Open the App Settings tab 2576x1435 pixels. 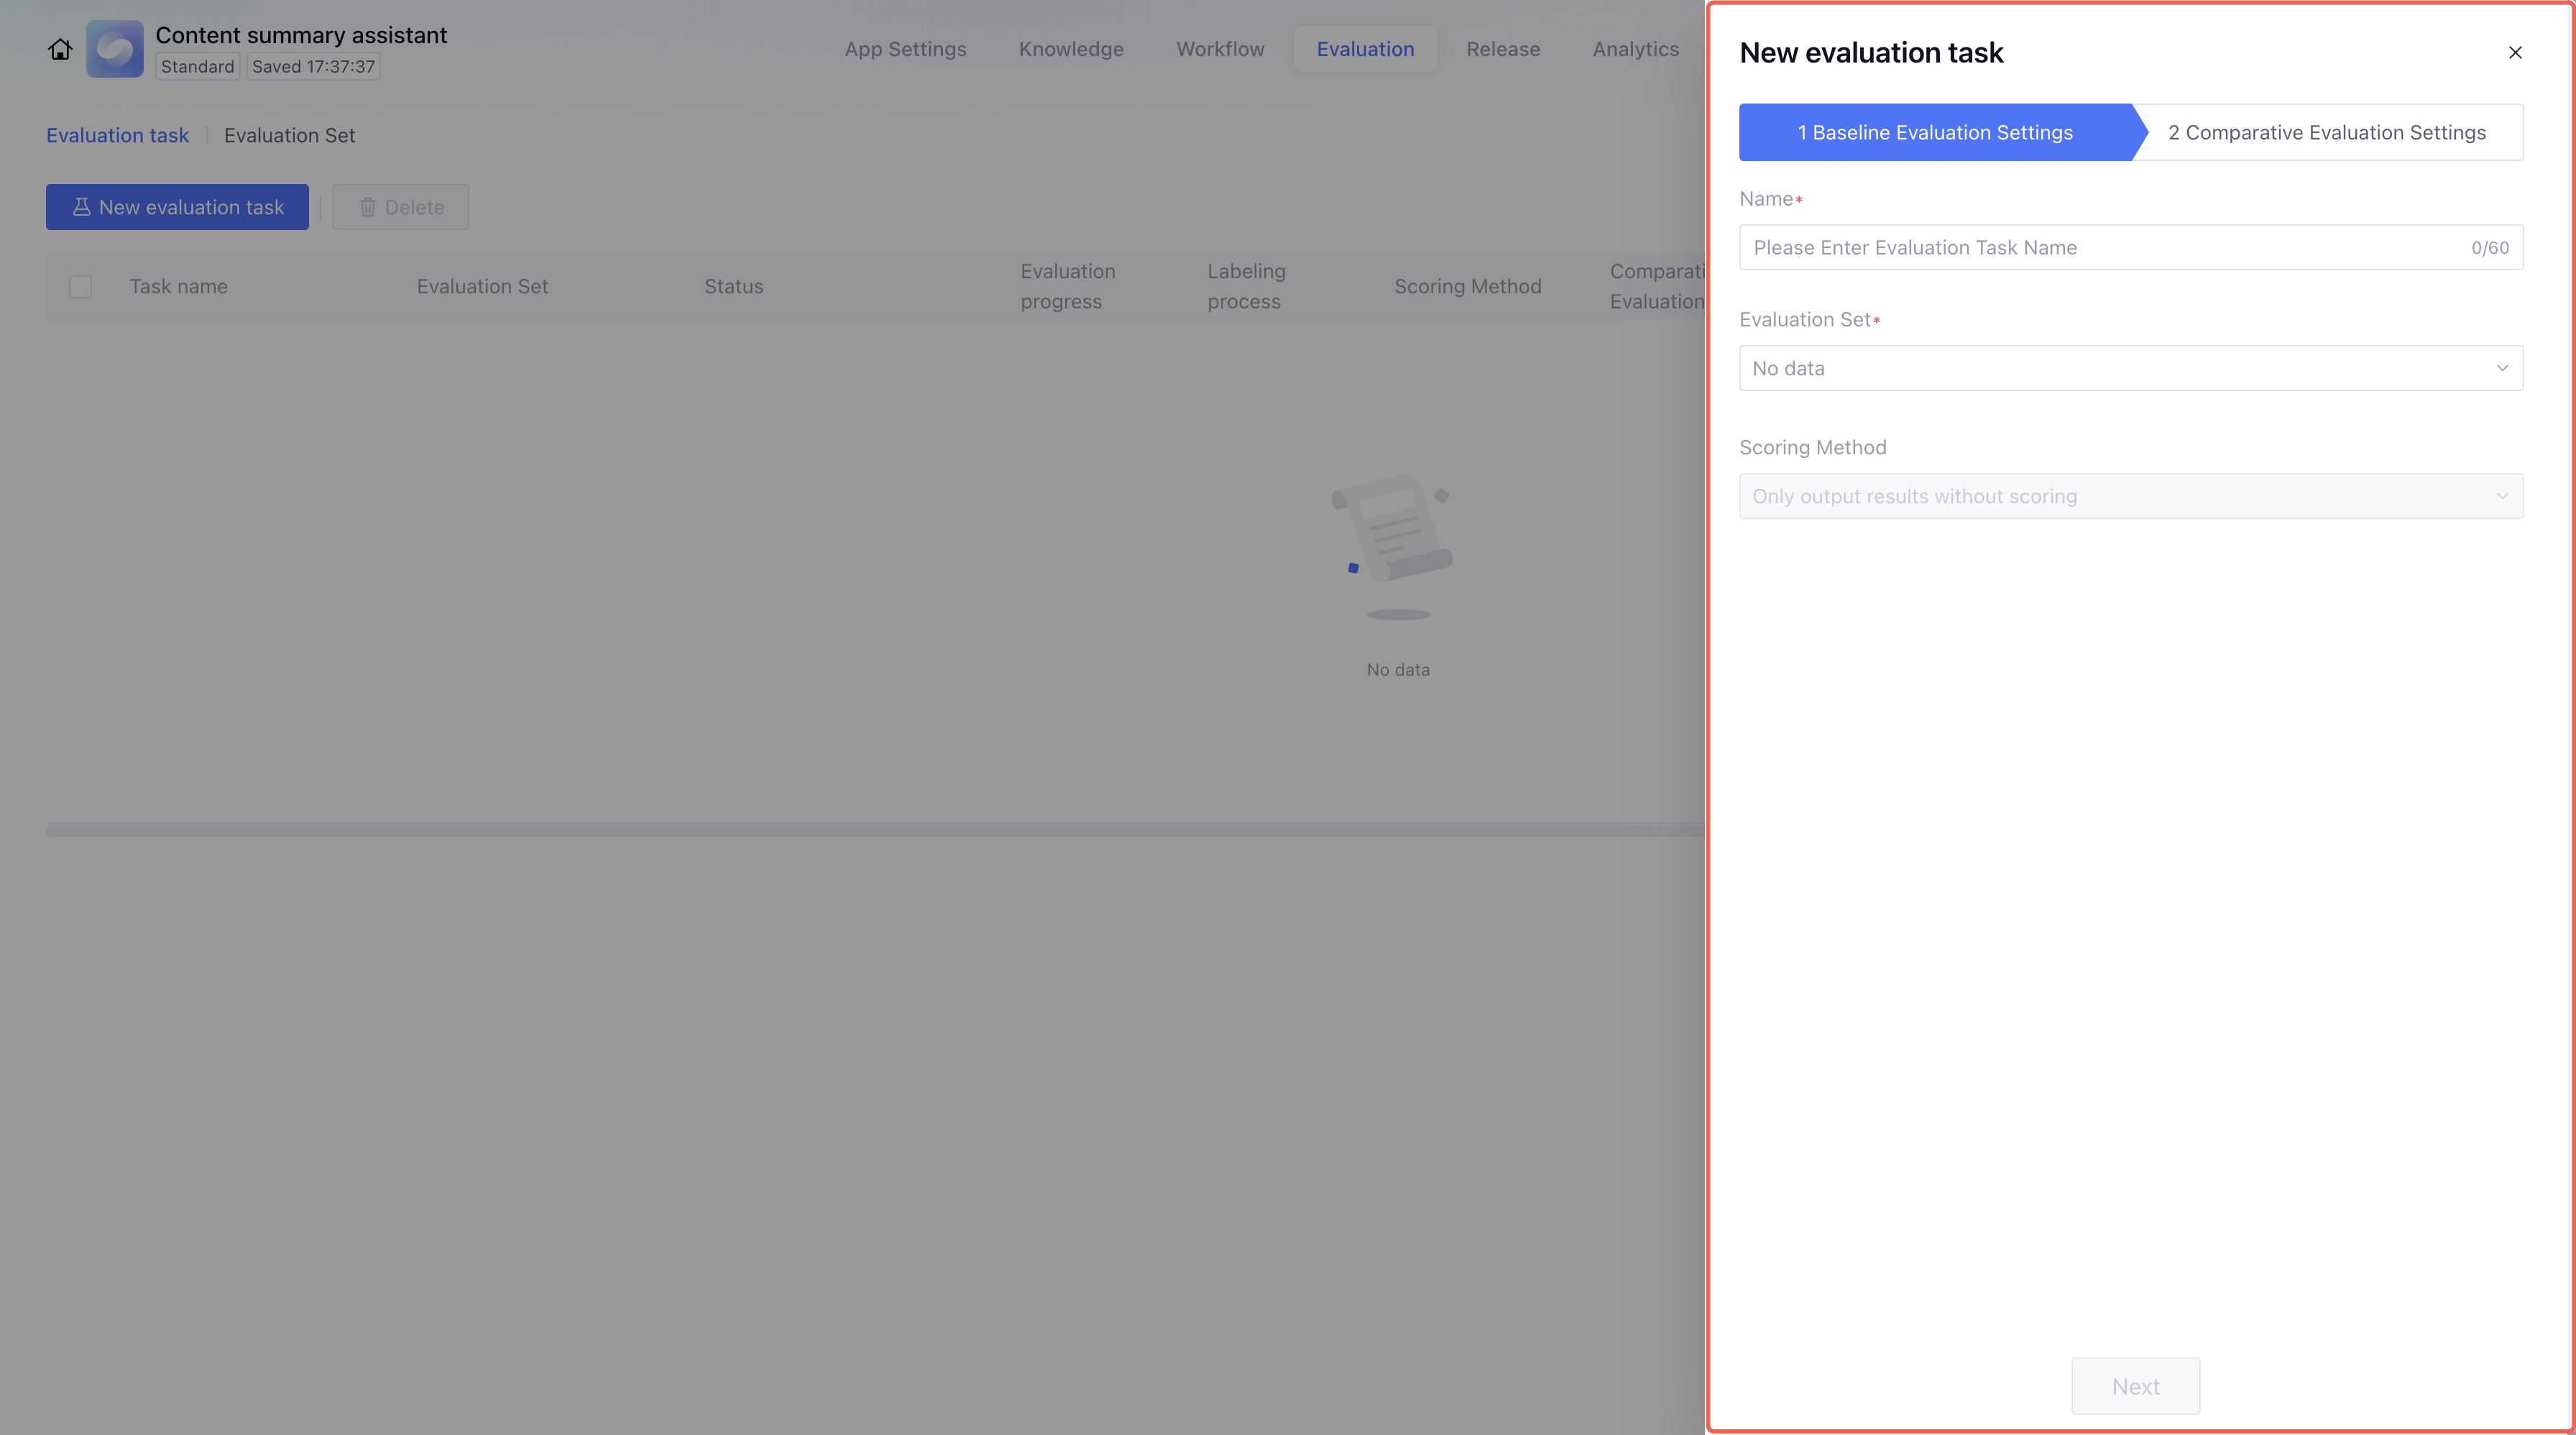click(905, 49)
